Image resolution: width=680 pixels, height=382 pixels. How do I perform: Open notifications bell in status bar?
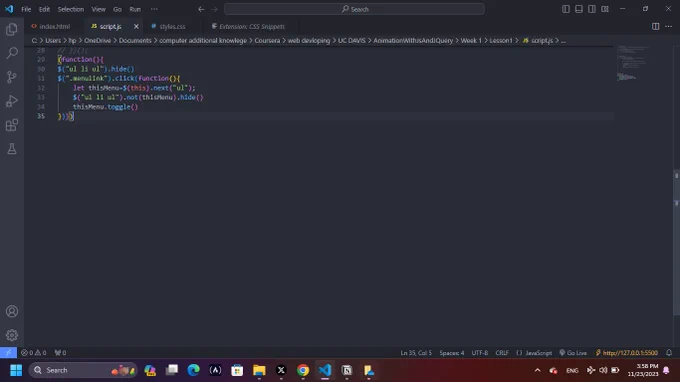(x=669, y=353)
